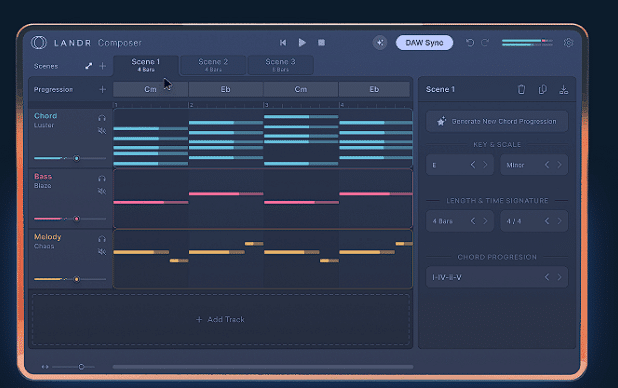Increase length from 4 Bars

(x=485, y=221)
